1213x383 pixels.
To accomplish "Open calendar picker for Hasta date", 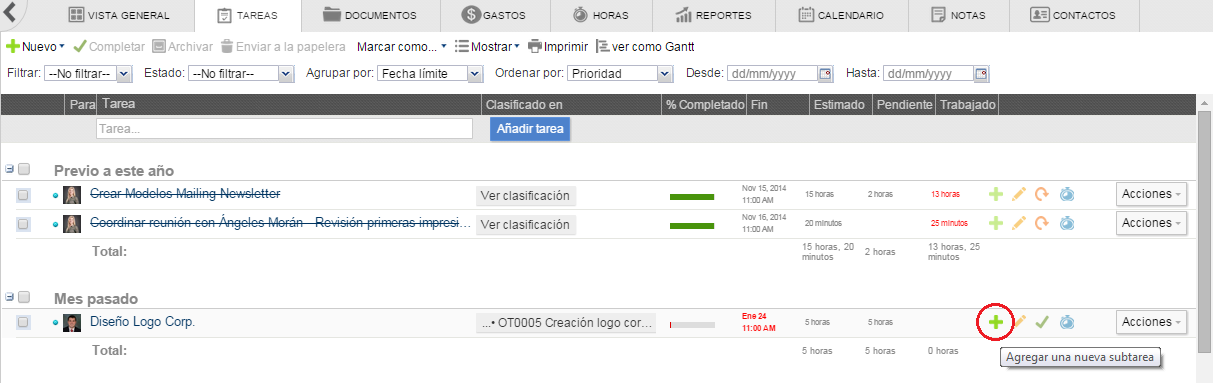I will coord(981,73).
